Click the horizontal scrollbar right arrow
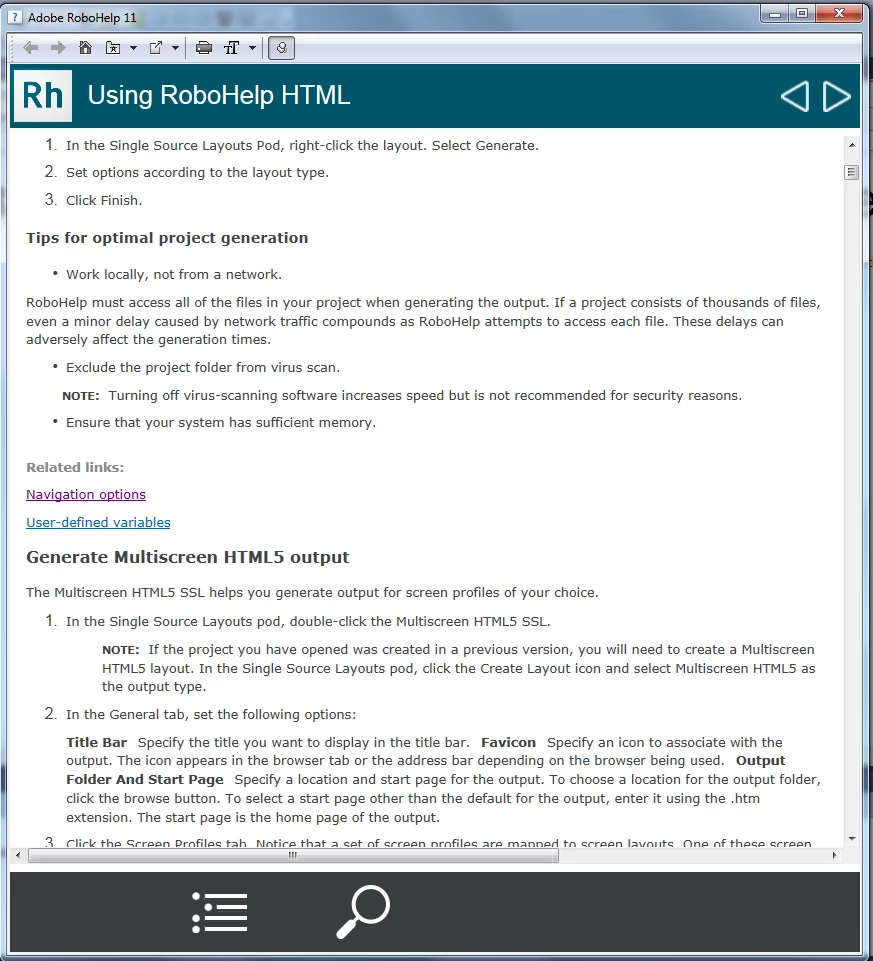 (834, 856)
